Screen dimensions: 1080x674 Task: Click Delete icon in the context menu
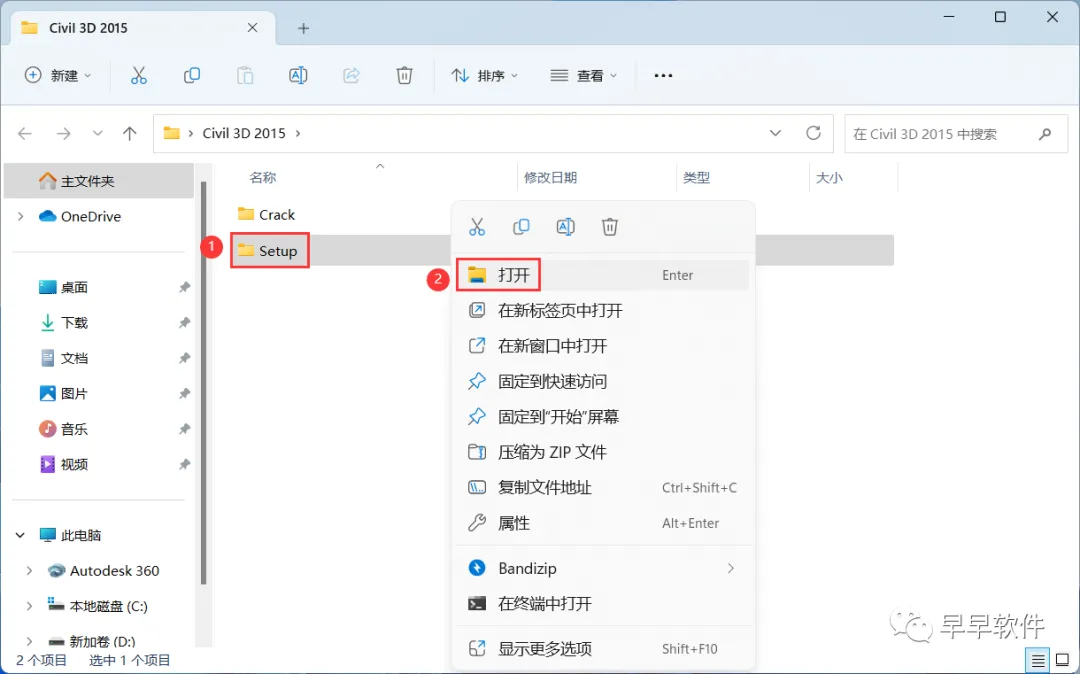[610, 227]
